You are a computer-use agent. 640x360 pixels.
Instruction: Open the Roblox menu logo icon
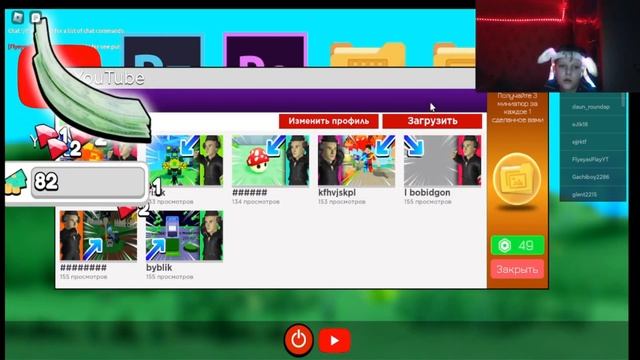(x=18, y=17)
